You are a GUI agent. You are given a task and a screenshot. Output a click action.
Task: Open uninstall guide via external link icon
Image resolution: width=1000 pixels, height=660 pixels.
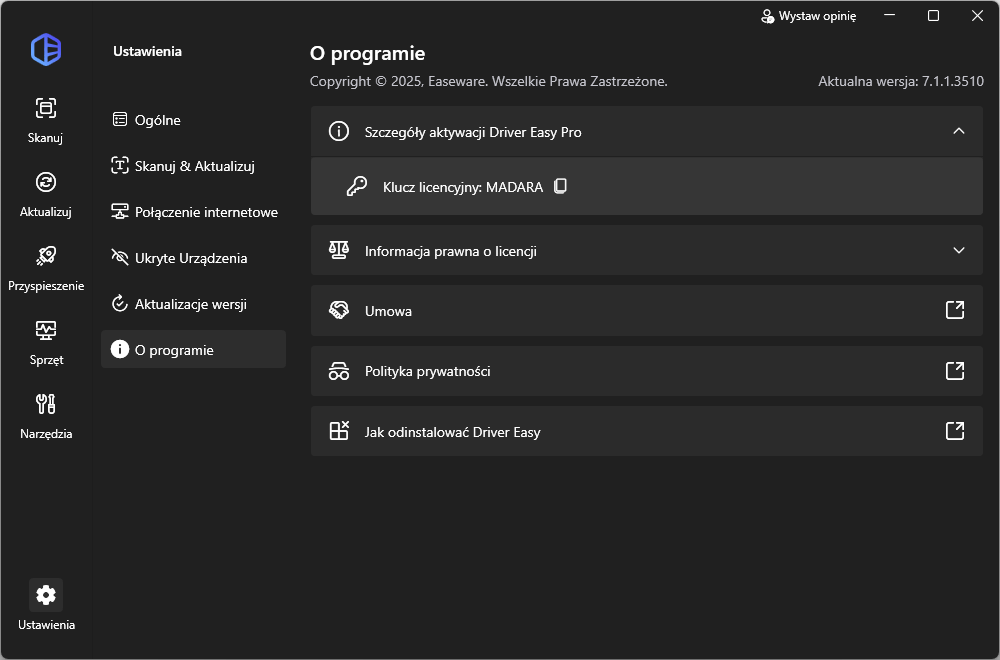click(x=955, y=430)
